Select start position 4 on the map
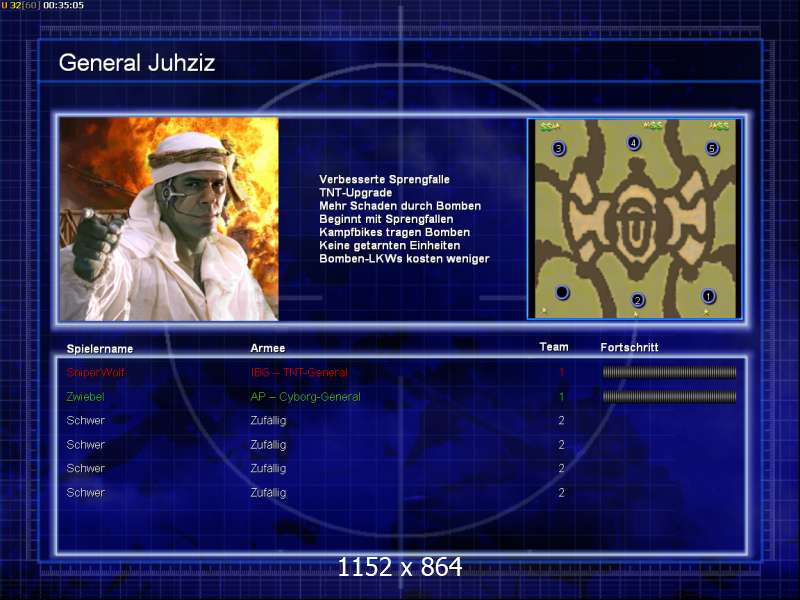800x600 pixels. click(634, 143)
